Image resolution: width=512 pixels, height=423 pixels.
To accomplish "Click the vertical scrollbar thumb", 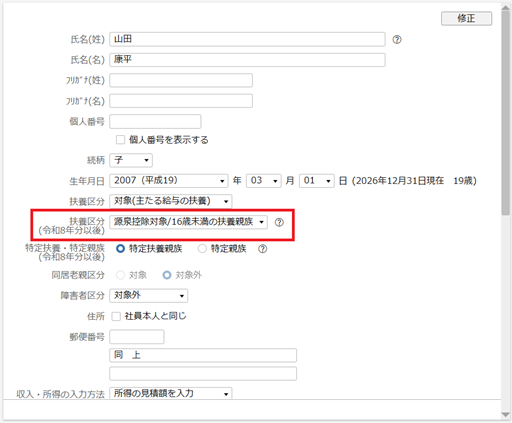I will pos(505,112).
